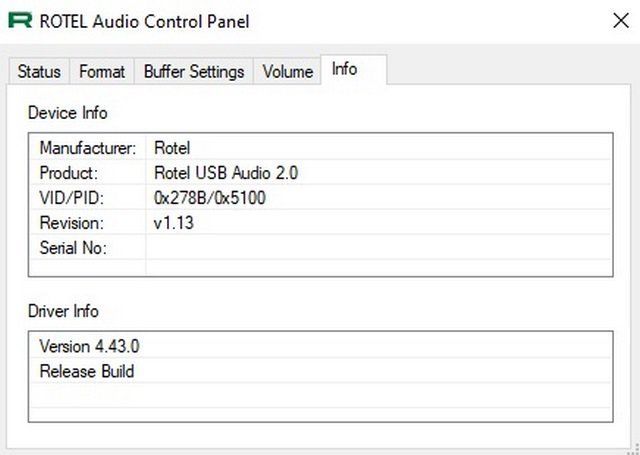
Task: Select the Version 4.43.0 driver entry
Action: click(89, 346)
